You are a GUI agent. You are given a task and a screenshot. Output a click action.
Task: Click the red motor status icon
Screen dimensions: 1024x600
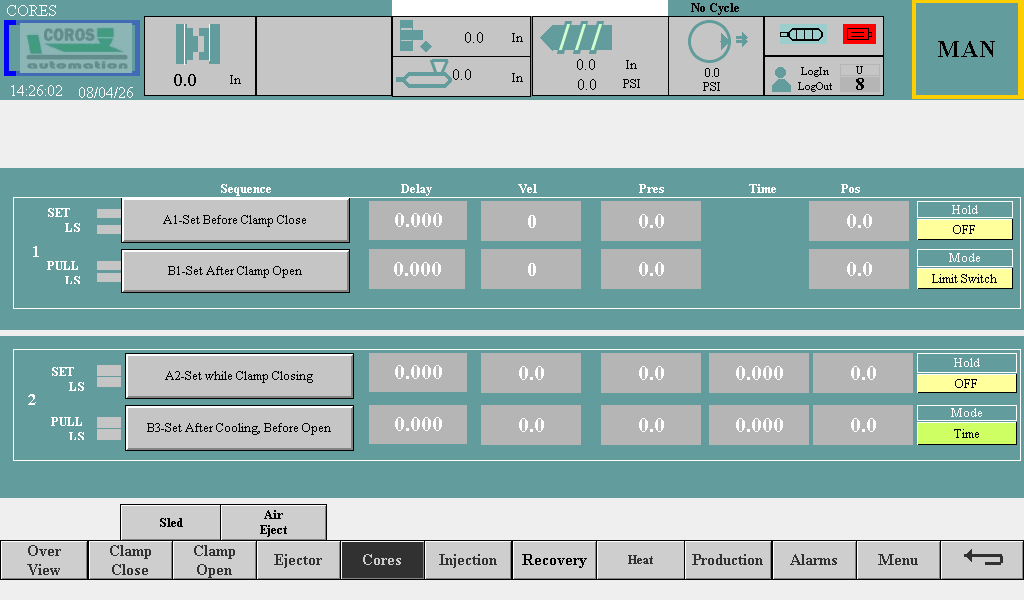click(859, 34)
